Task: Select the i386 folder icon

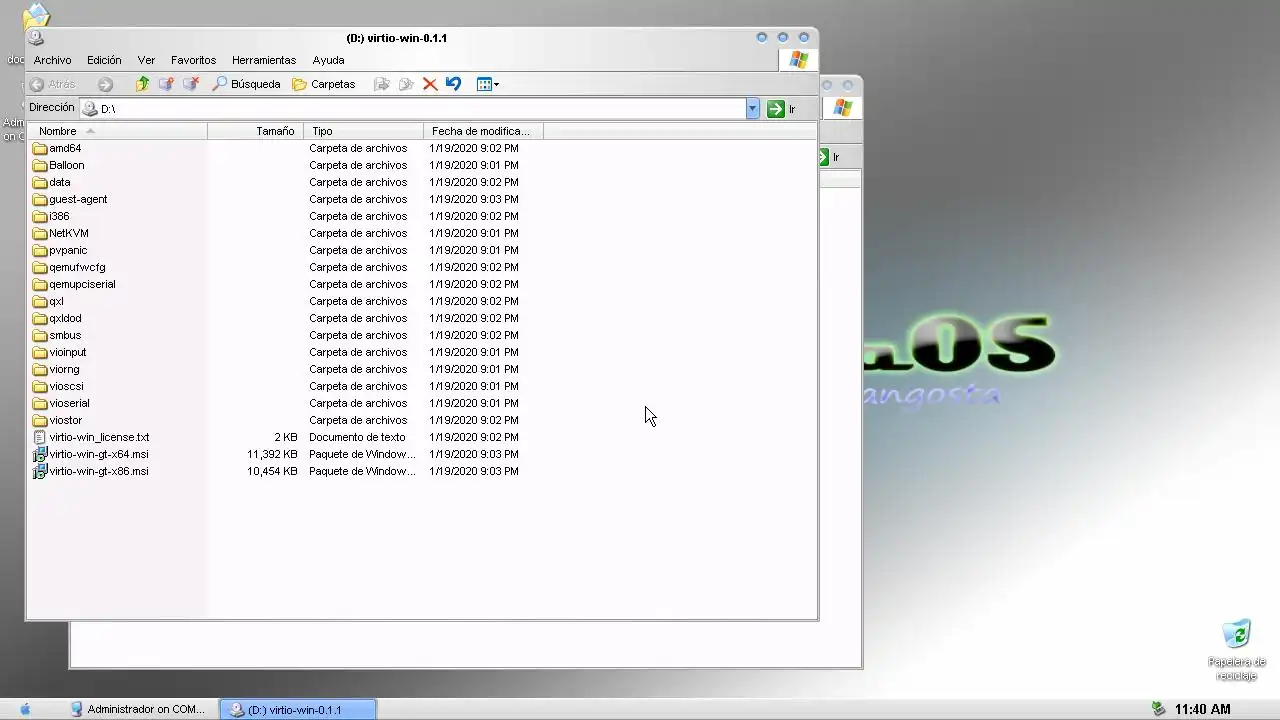Action: [x=40, y=216]
